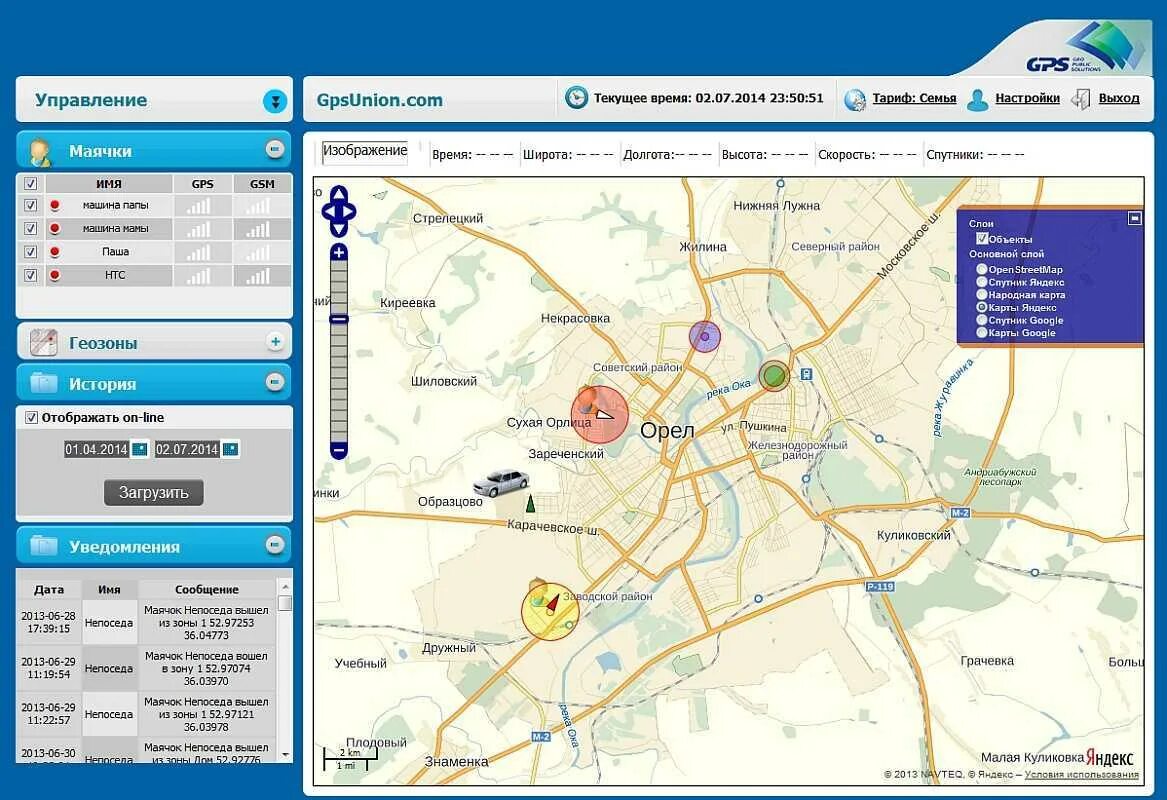Open the Настройки link
1167x800 pixels.
1027,97
